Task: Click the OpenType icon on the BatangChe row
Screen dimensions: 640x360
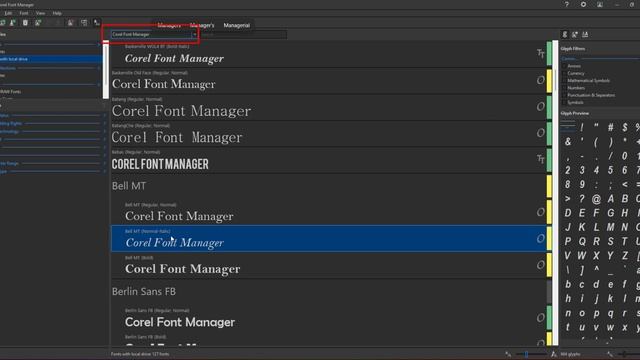Action: [x=540, y=133]
